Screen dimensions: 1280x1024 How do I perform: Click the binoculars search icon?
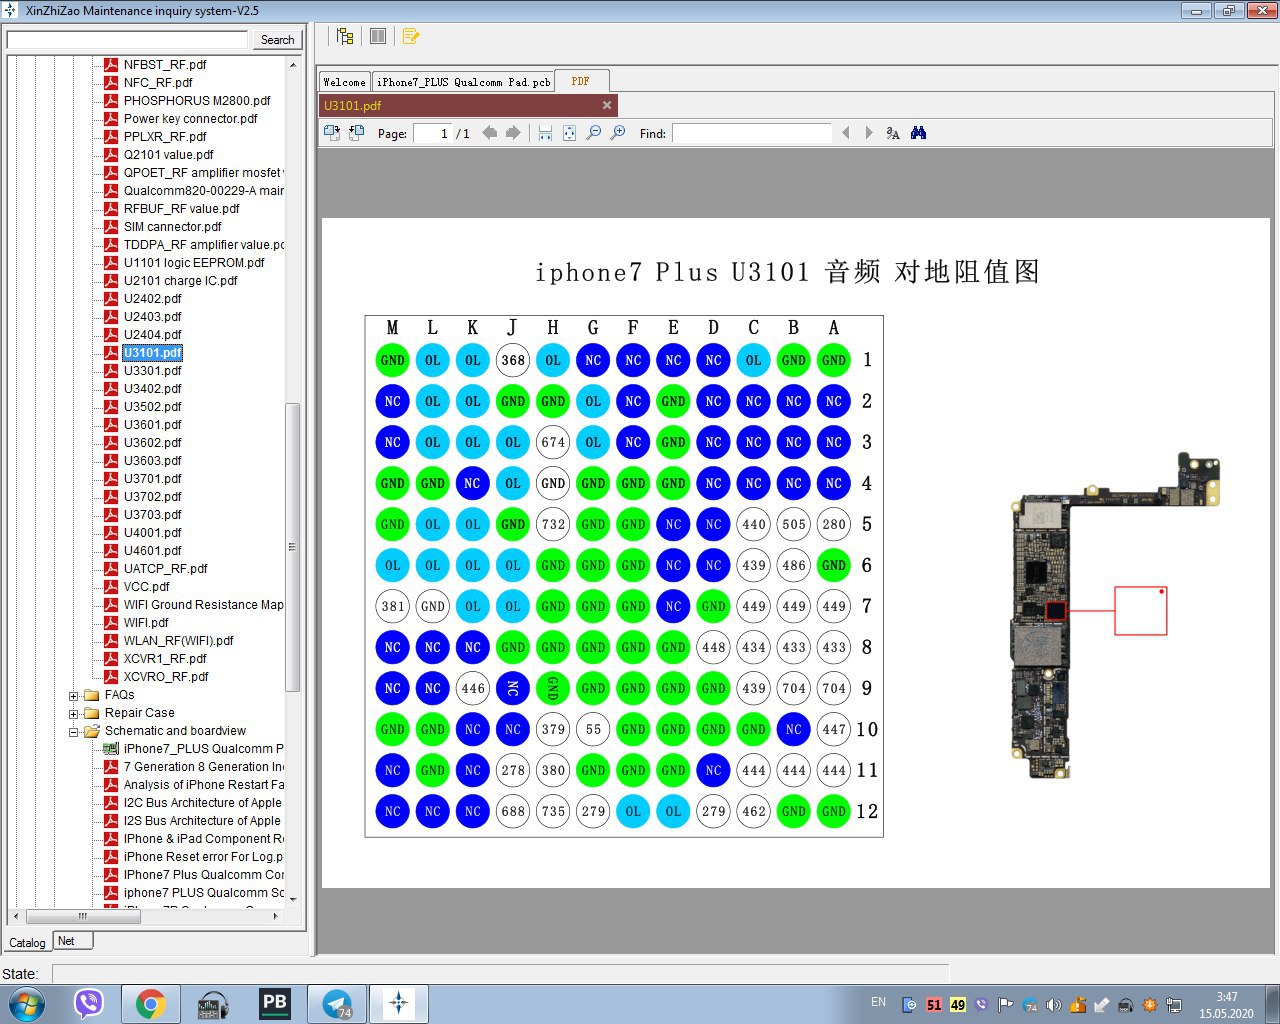coord(918,133)
